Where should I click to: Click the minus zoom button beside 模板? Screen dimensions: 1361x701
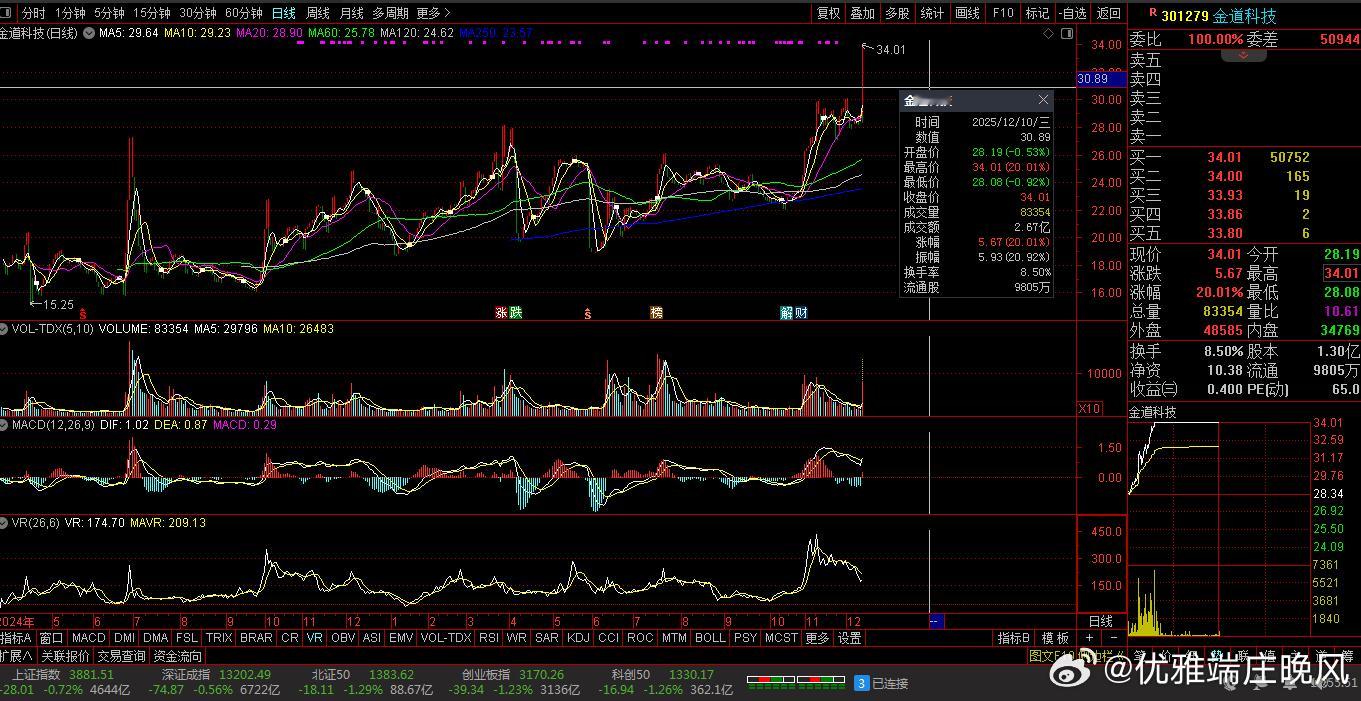pyautogui.click(x=1113, y=638)
